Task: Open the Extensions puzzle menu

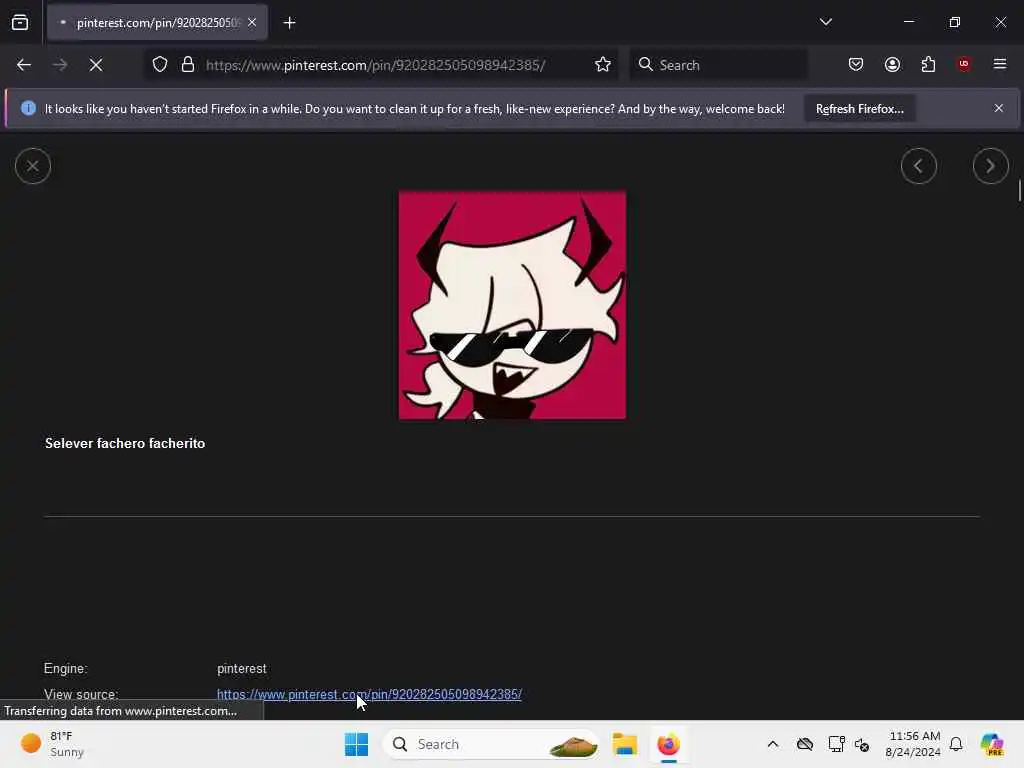Action: [x=929, y=64]
